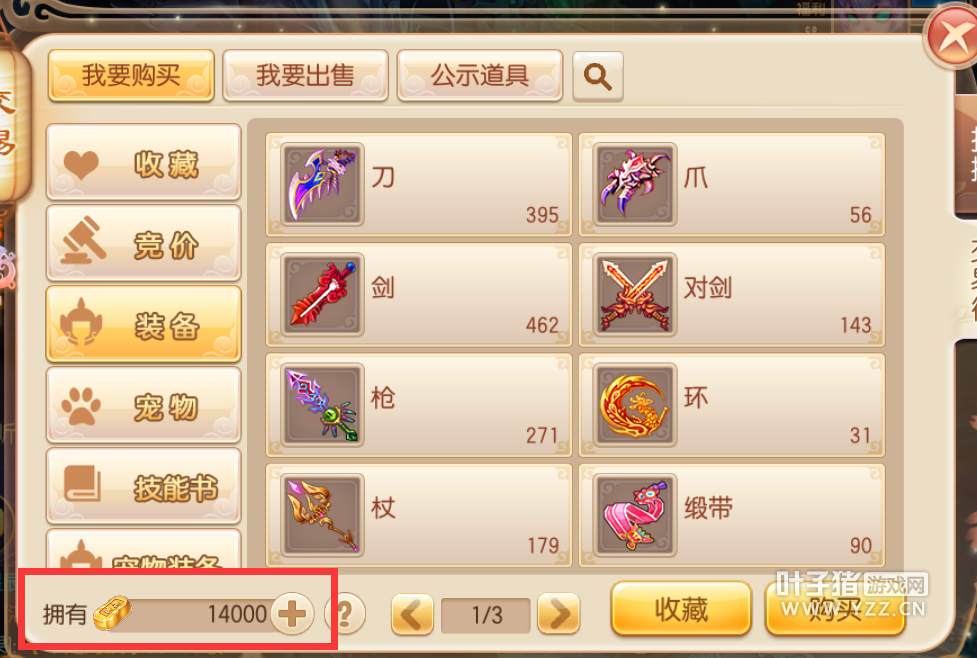Switch to the 公示道具 tab

[480, 75]
